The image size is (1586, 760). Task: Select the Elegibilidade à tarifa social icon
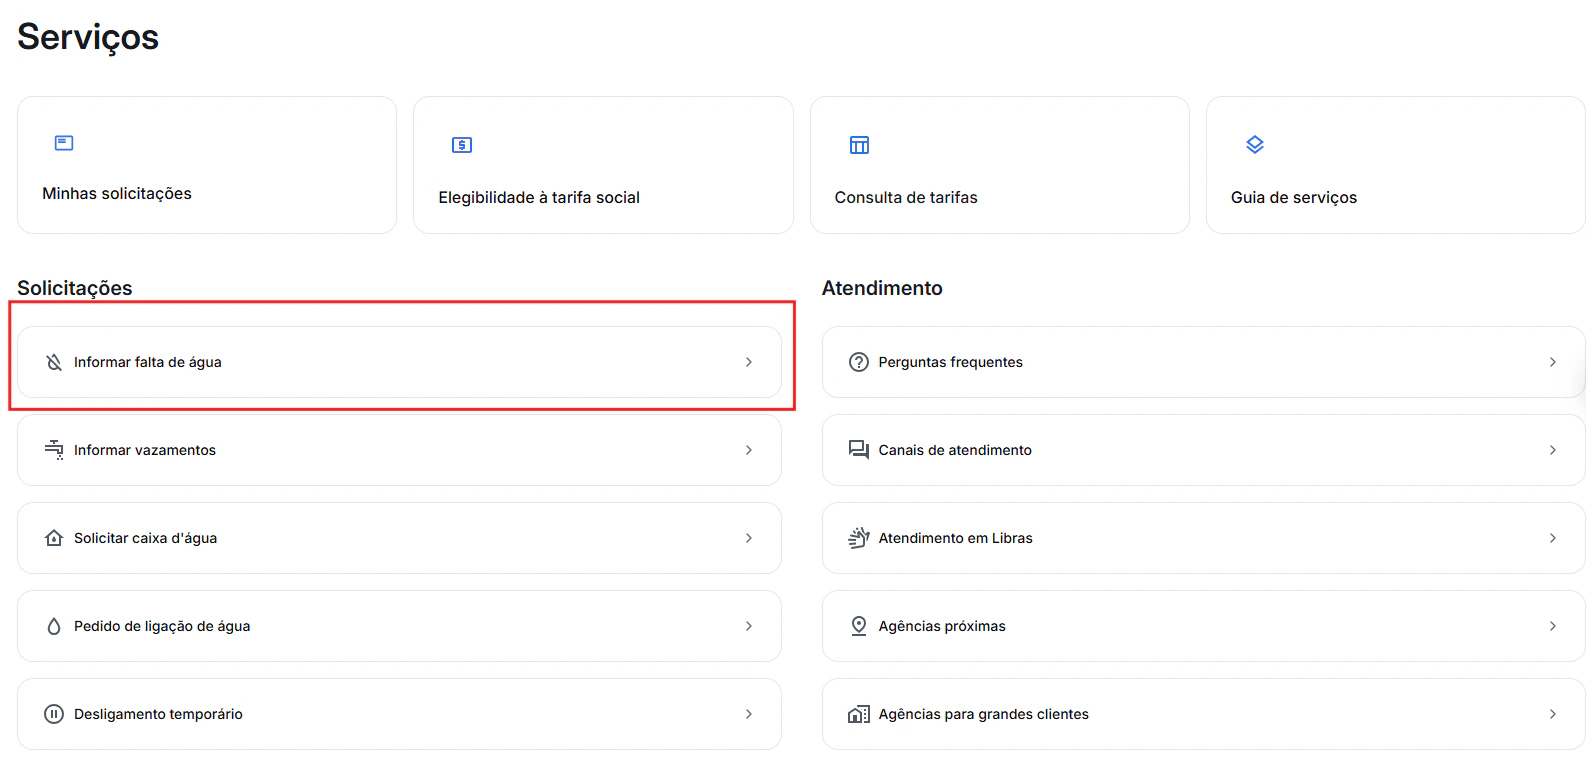click(460, 144)
